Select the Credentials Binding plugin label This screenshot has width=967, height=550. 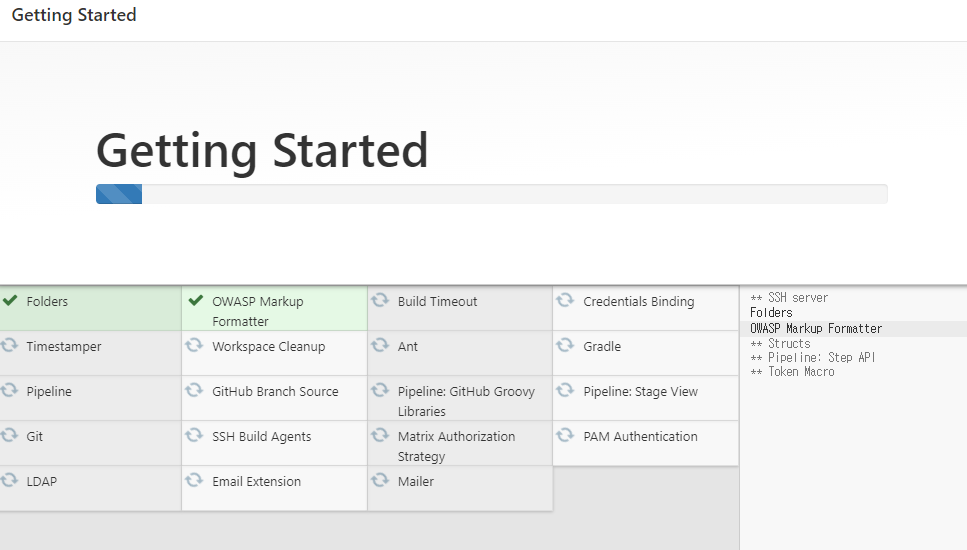coord(638,302)
